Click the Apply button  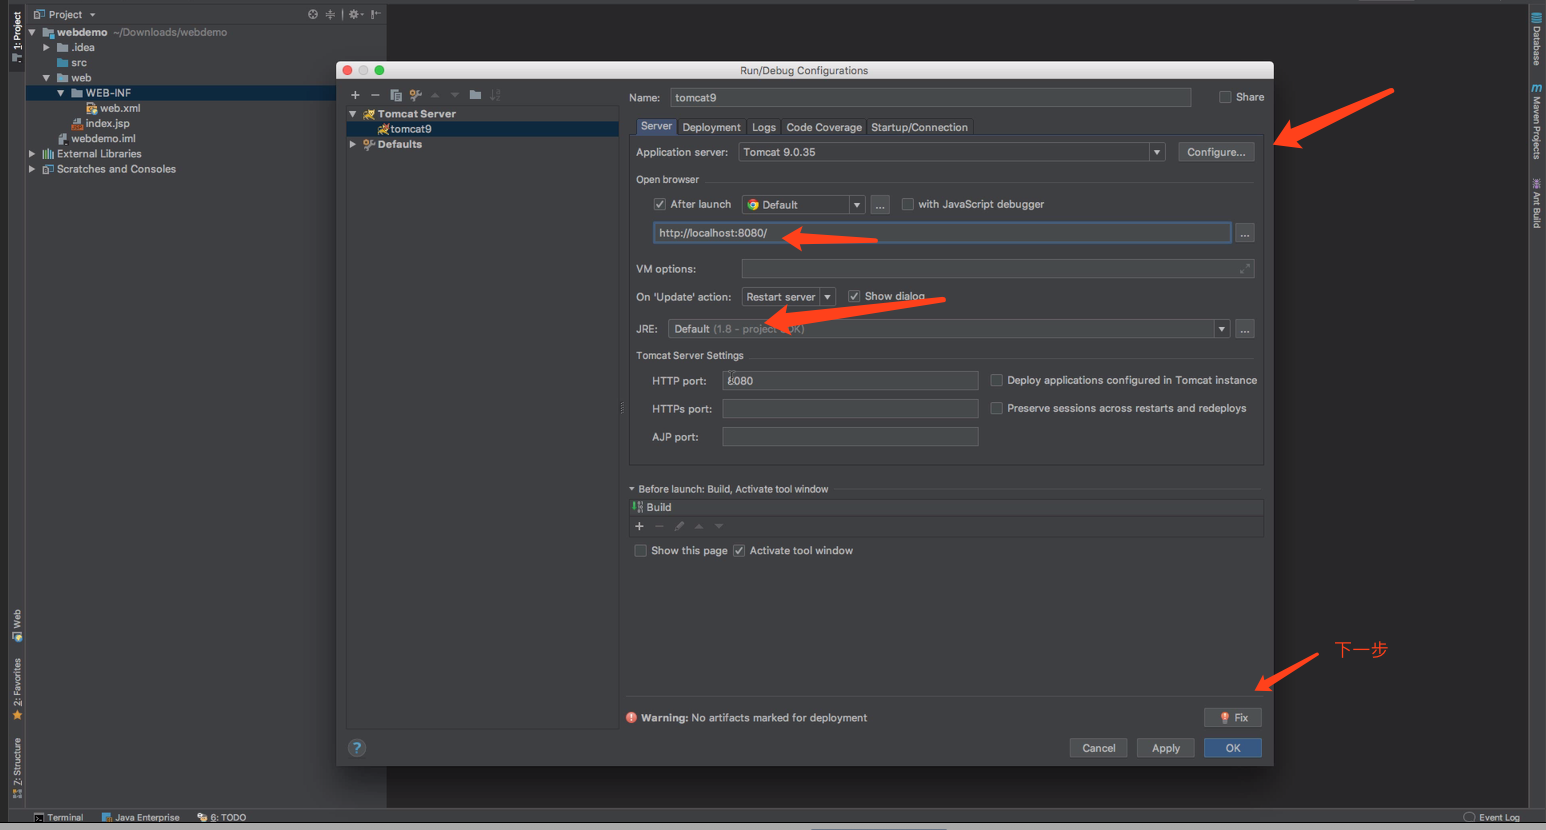[1165, 748]
